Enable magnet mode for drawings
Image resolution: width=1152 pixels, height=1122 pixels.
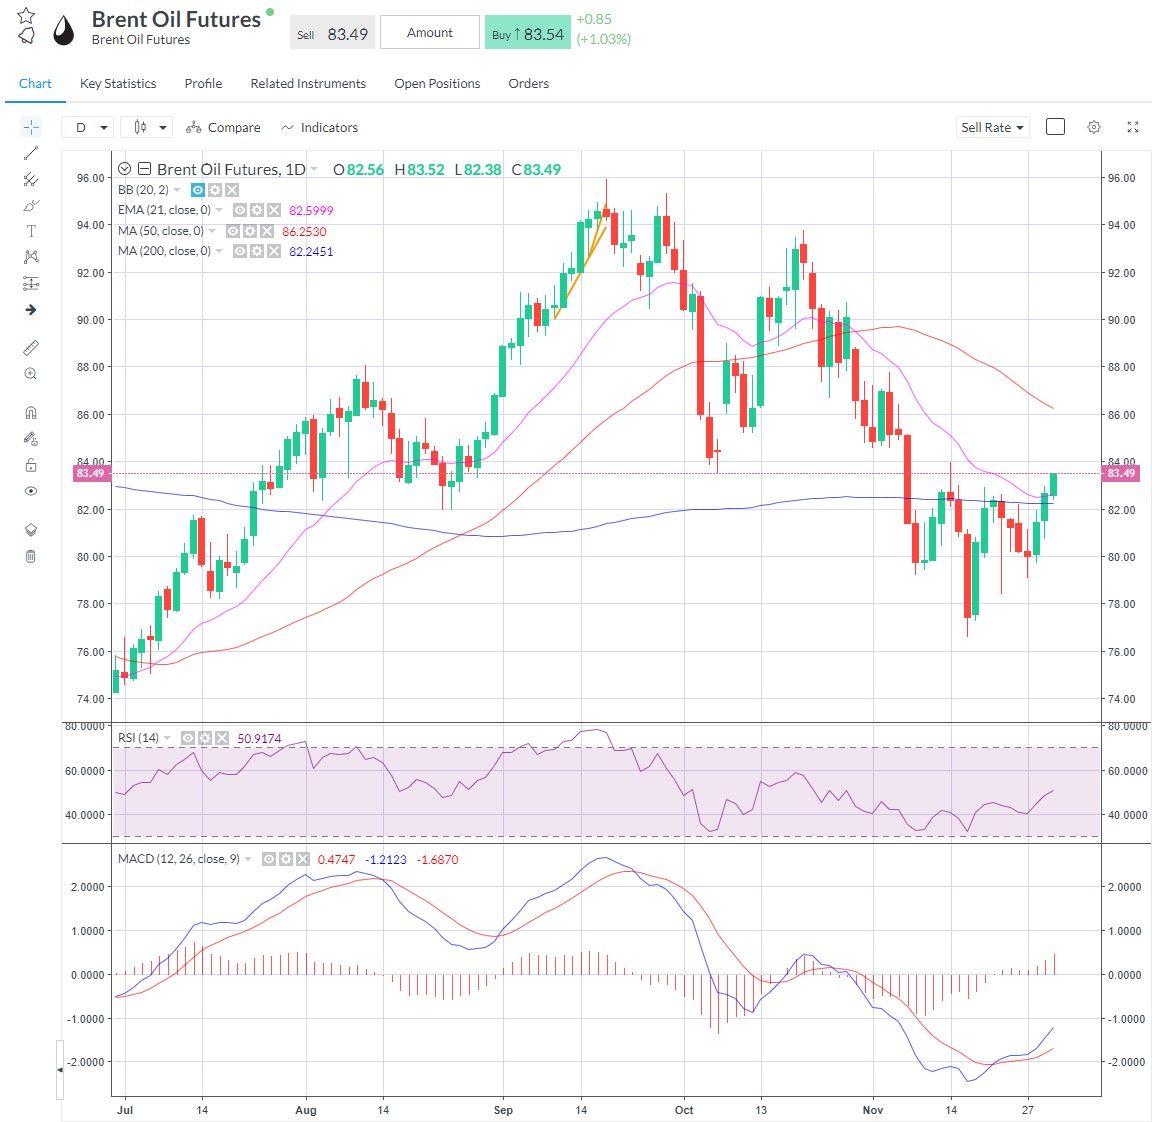coord(31,411)
